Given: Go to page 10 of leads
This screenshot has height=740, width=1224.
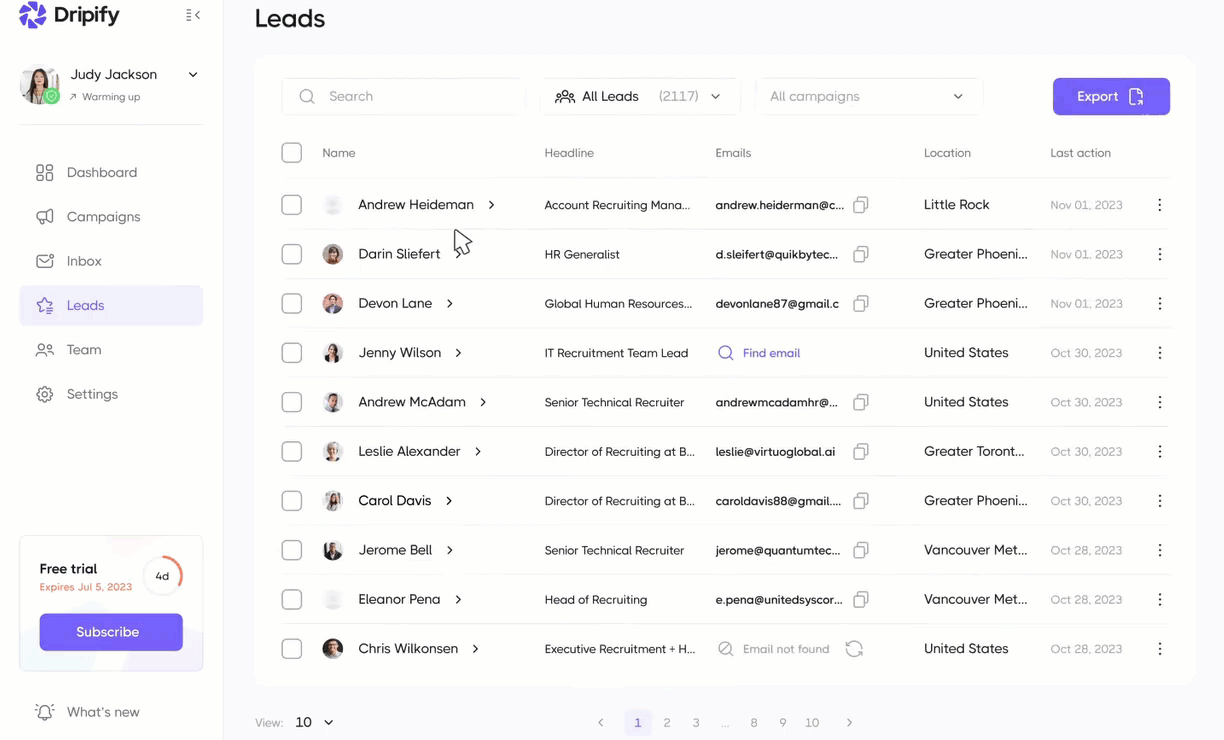Looking at the screenshot, I should tap(812, 722).
